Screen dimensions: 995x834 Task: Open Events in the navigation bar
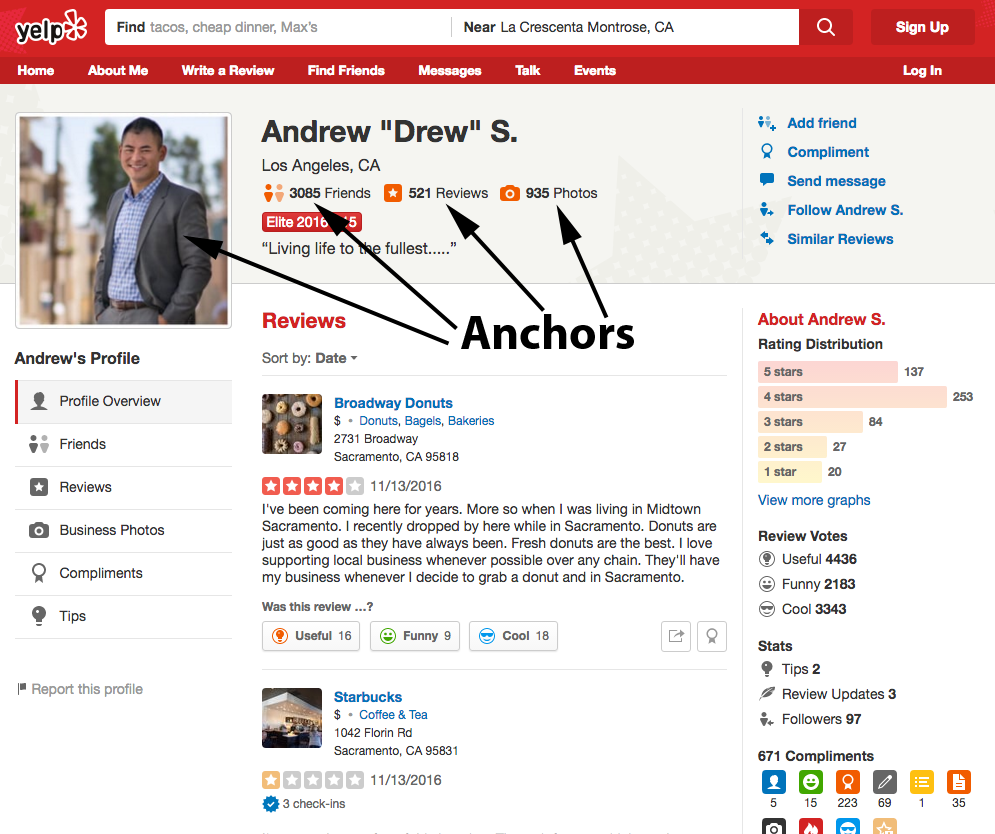click(595, 70)
